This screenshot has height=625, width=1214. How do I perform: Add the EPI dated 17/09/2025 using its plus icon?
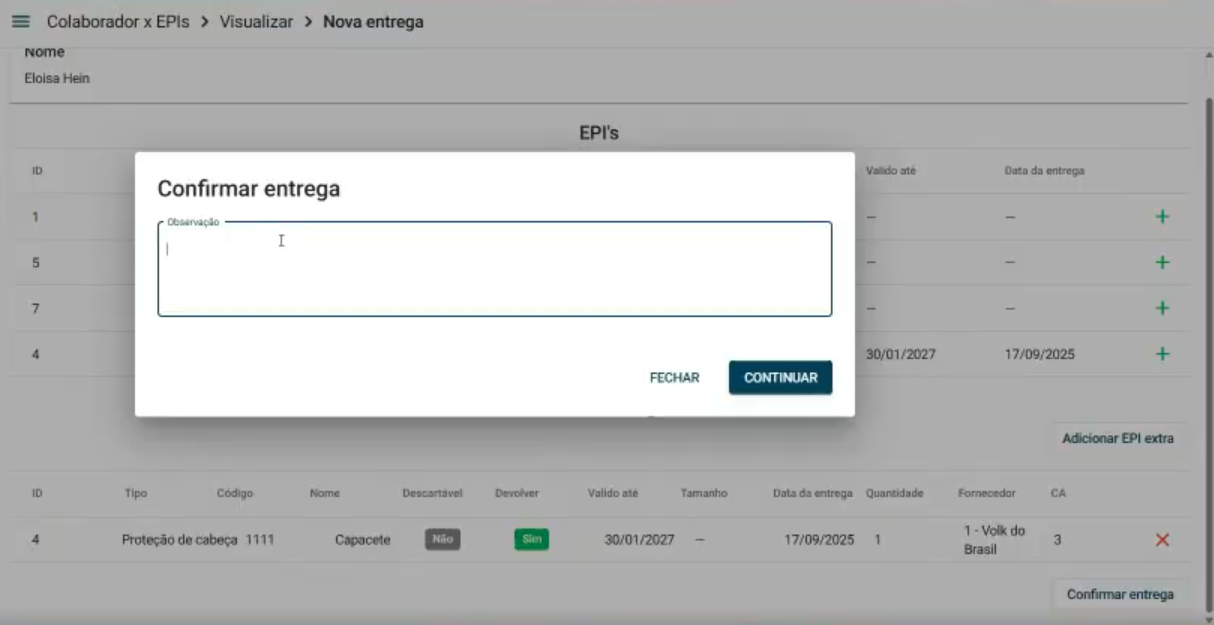click(1162, 353)
